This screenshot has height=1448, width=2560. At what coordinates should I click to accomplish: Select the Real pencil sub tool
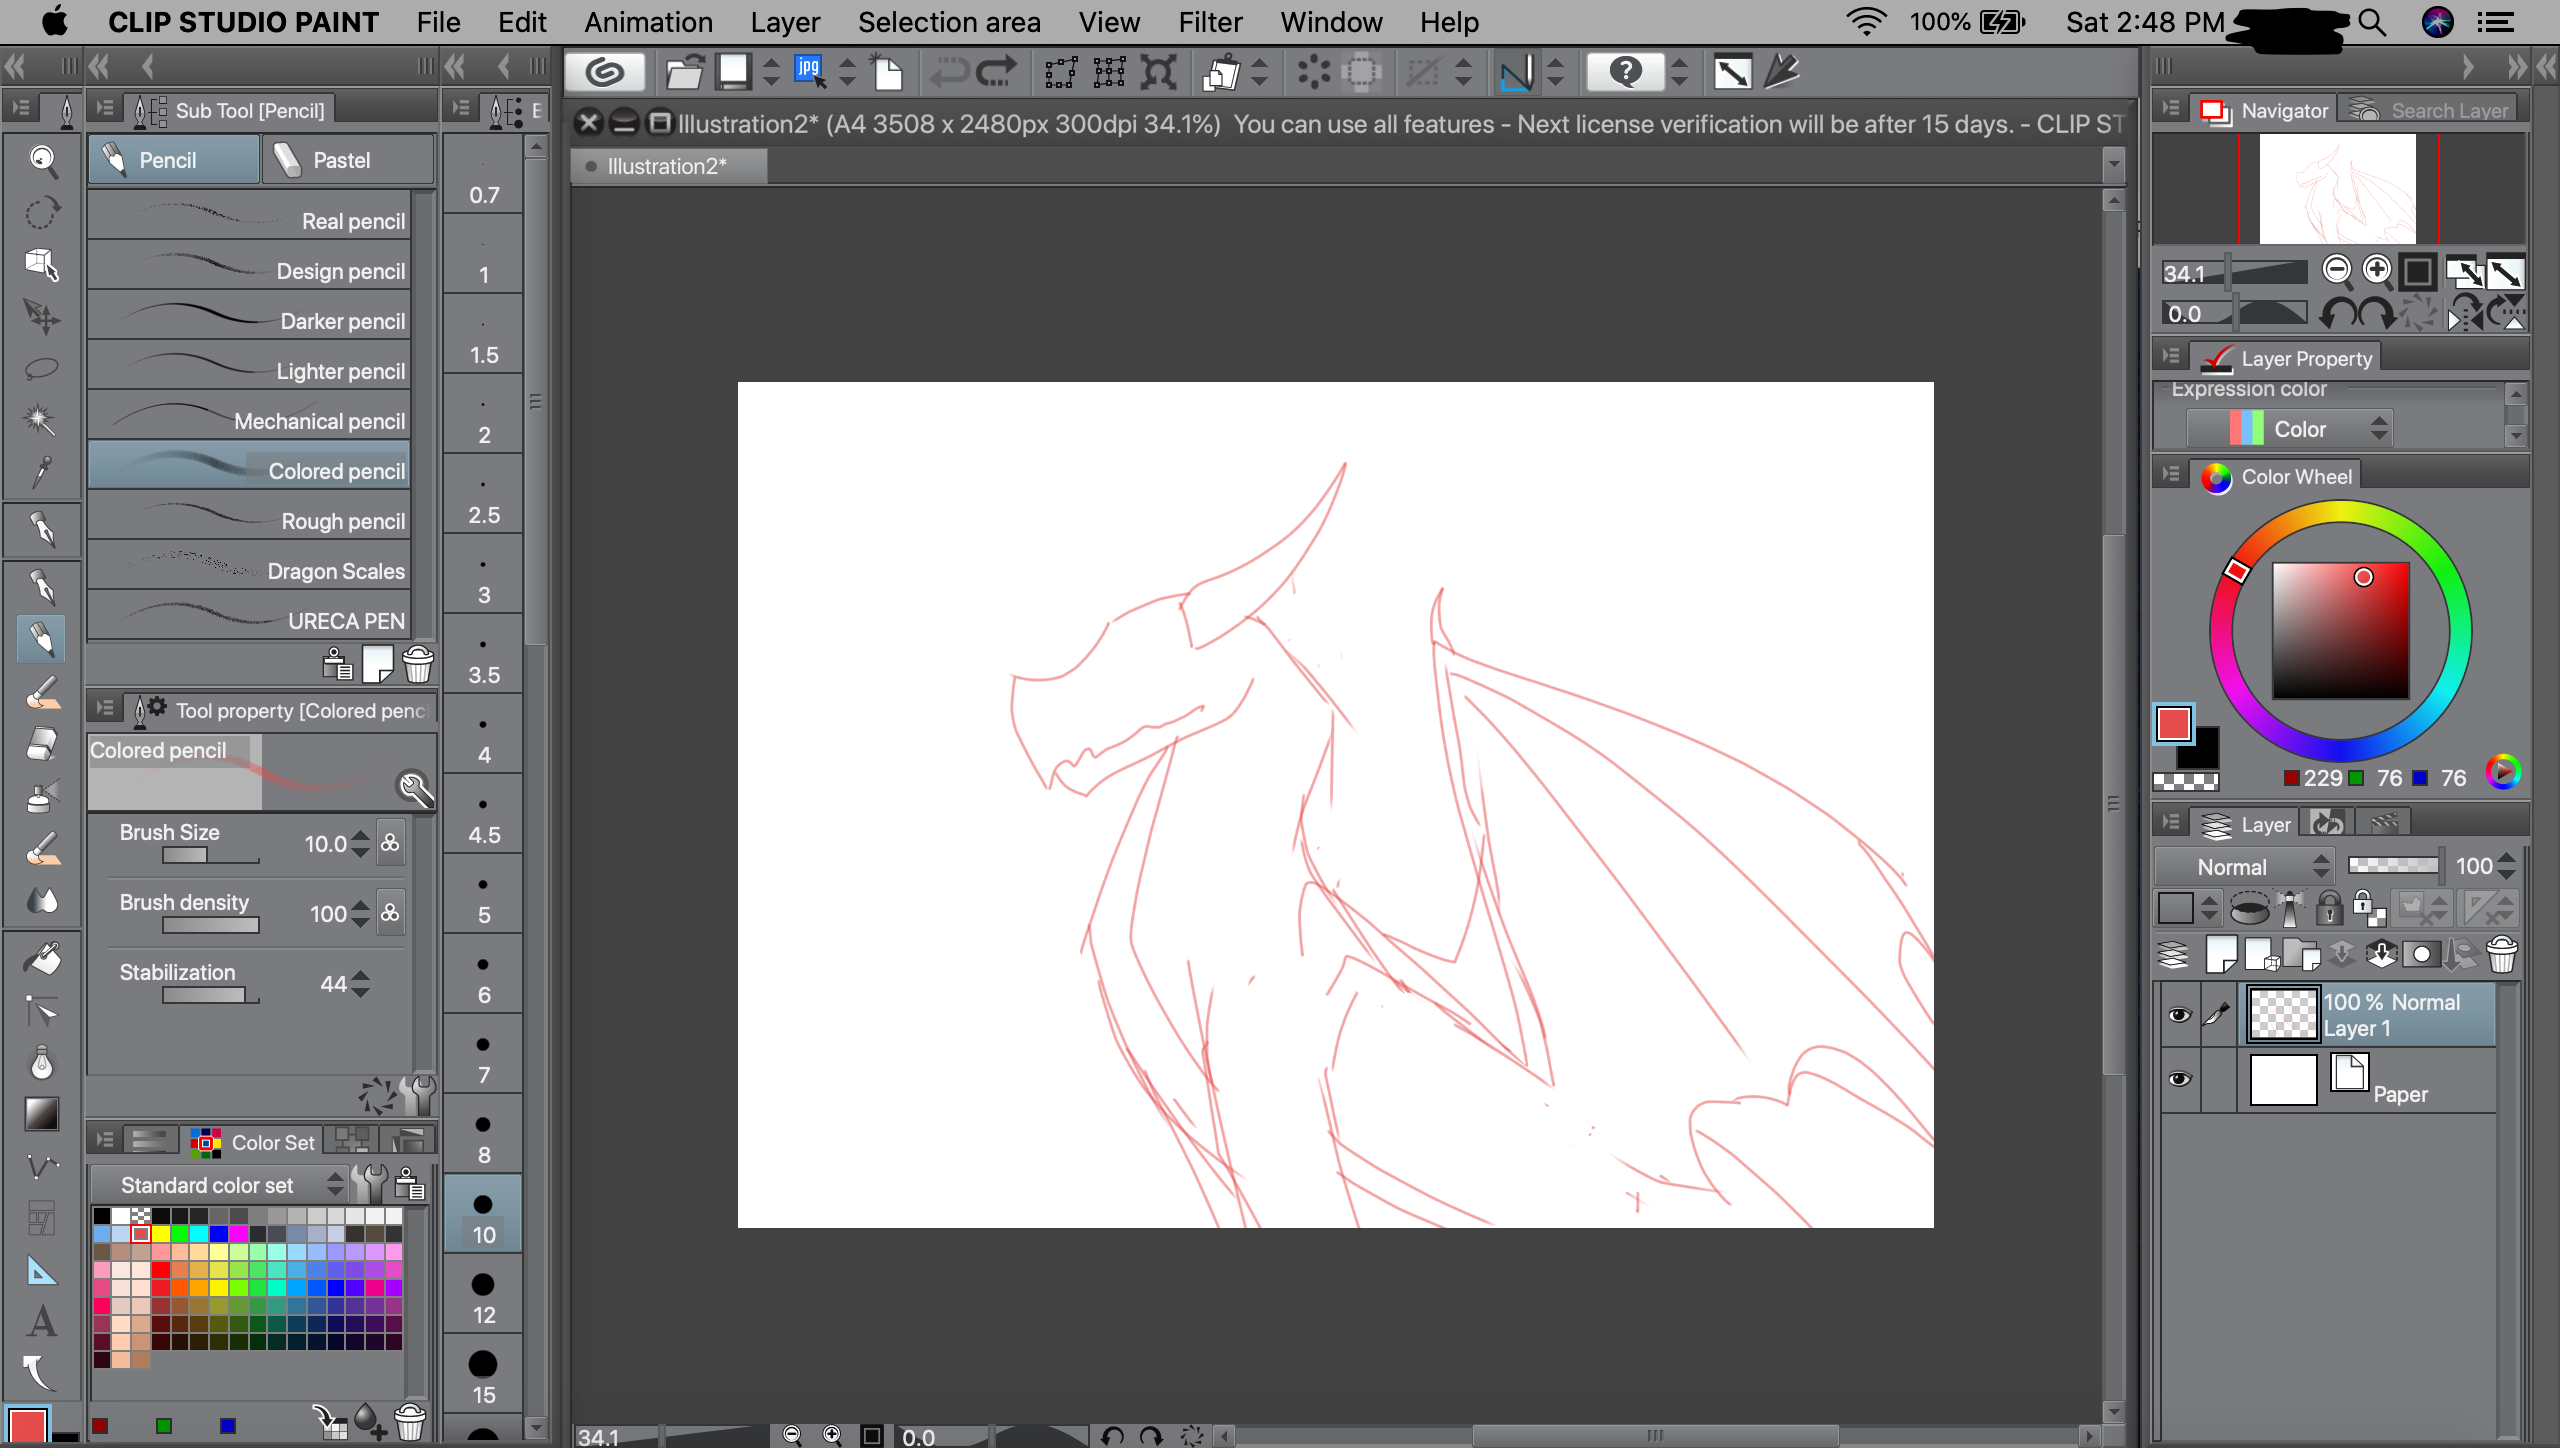pyautogui.click(x=248, y=220)
